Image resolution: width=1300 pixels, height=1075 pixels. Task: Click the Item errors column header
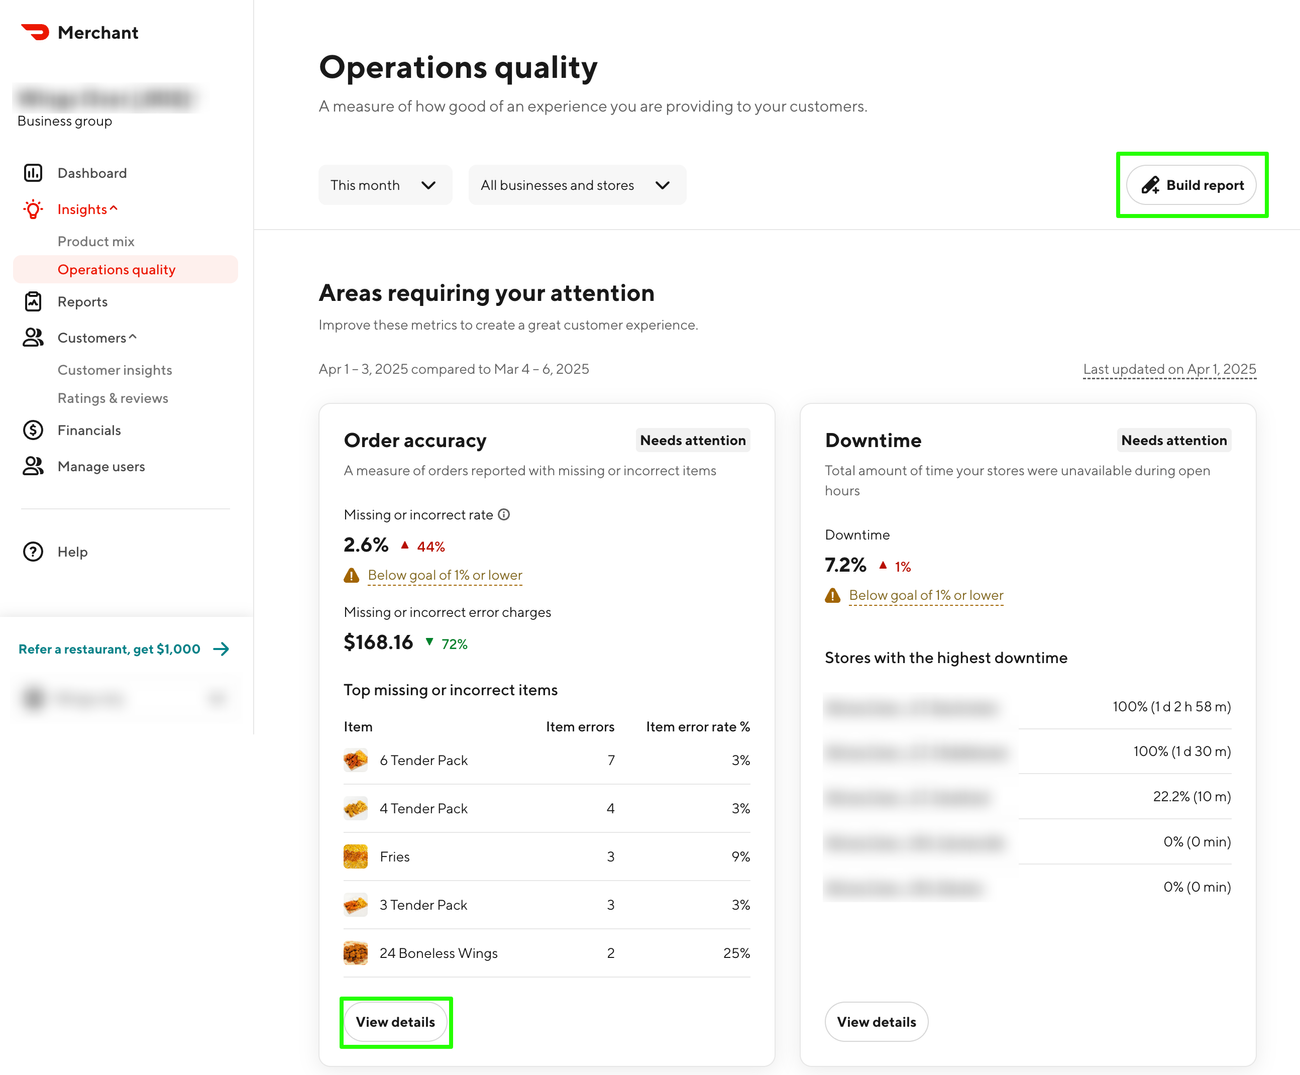580,727
